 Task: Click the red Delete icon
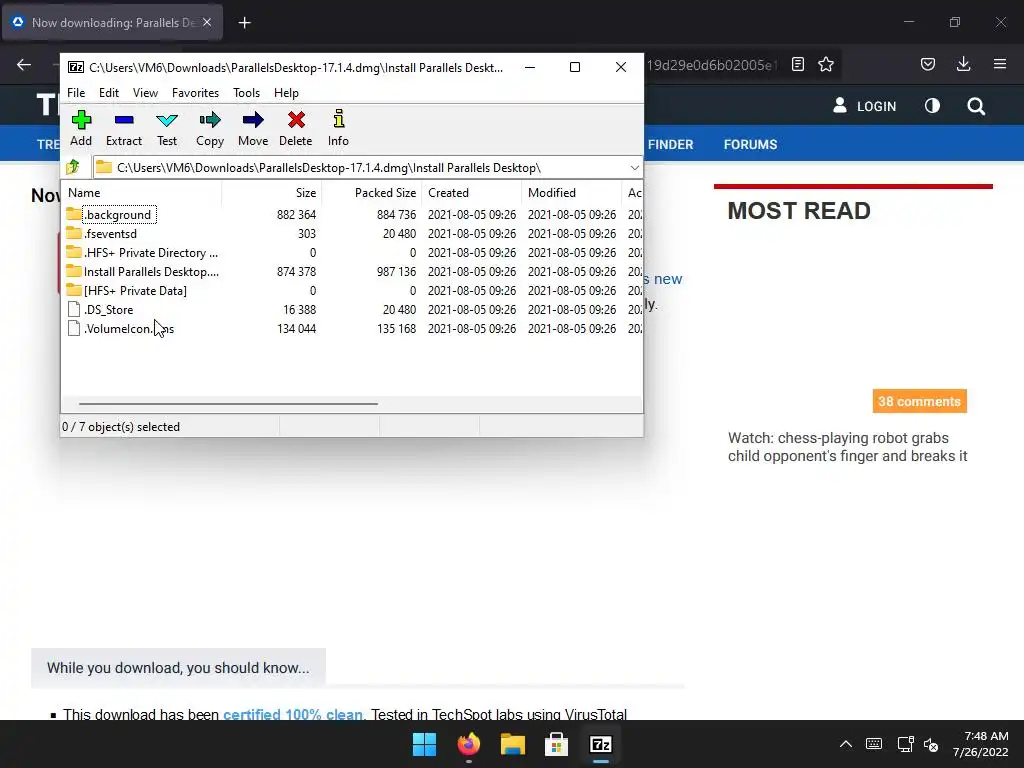296,128
